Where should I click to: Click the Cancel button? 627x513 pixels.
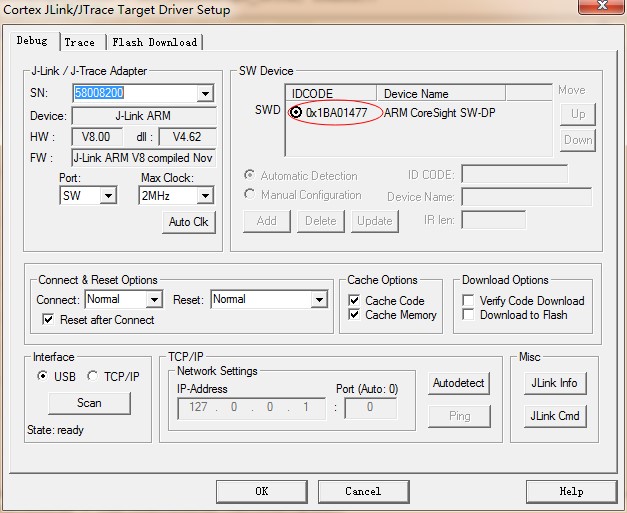[x=363, y=491]
